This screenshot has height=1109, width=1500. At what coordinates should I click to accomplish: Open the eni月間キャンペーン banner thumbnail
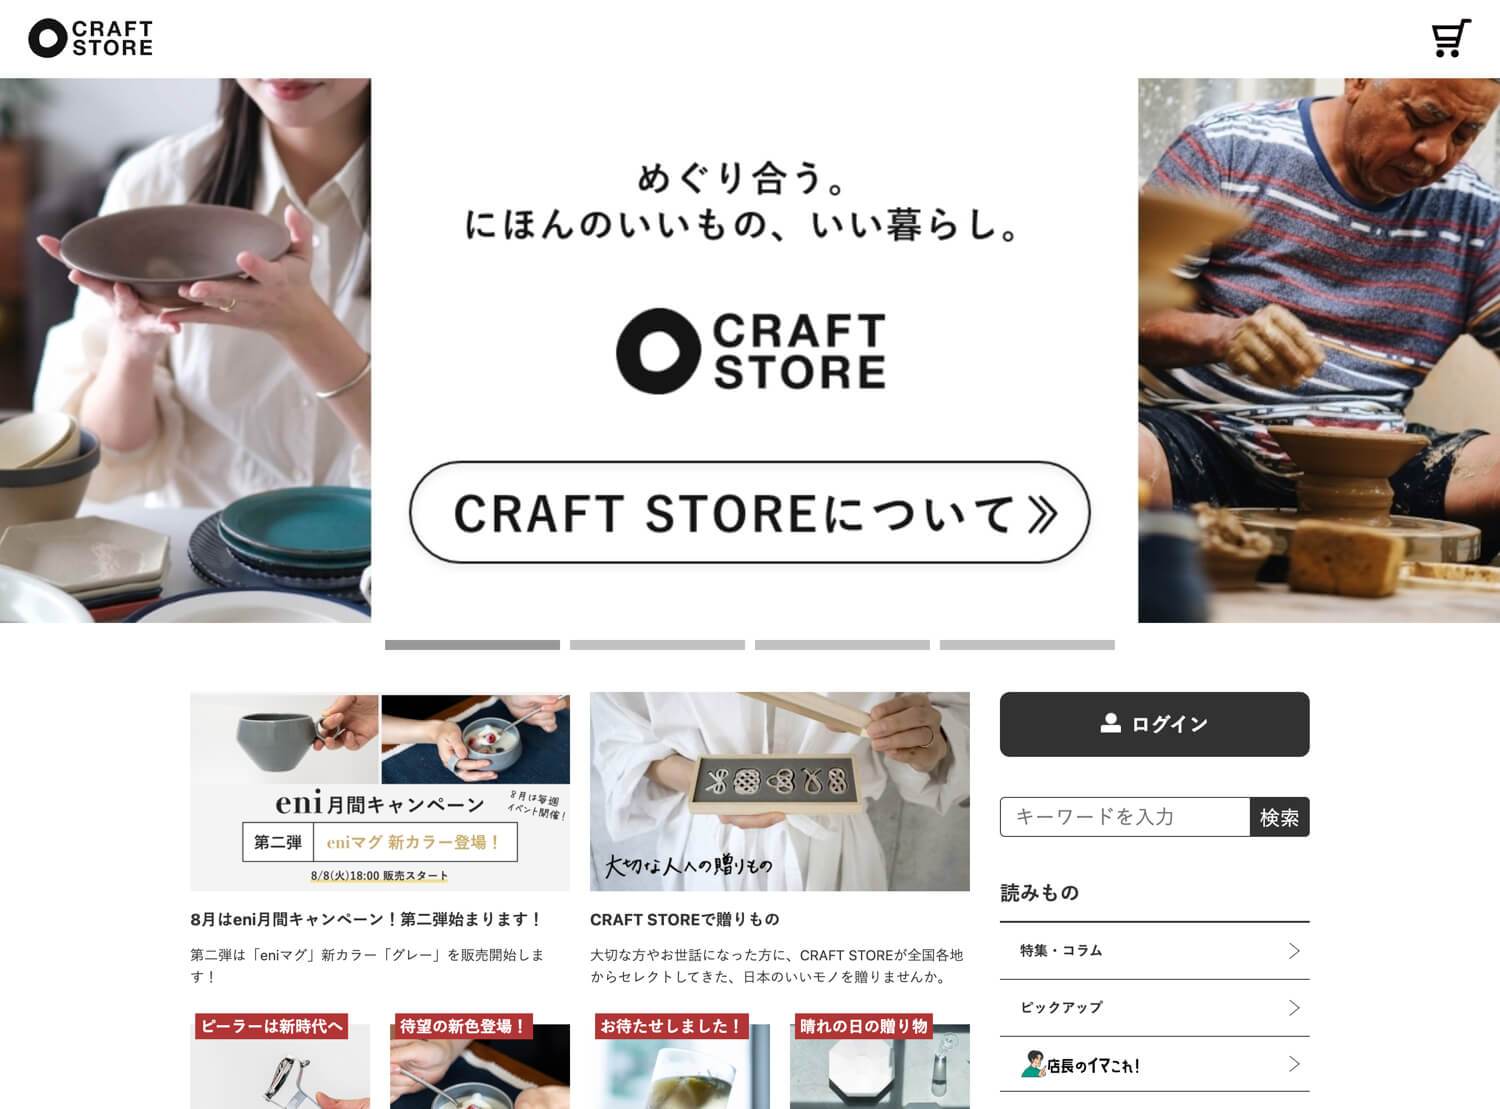pyautogui.click(x=380, y=791)
